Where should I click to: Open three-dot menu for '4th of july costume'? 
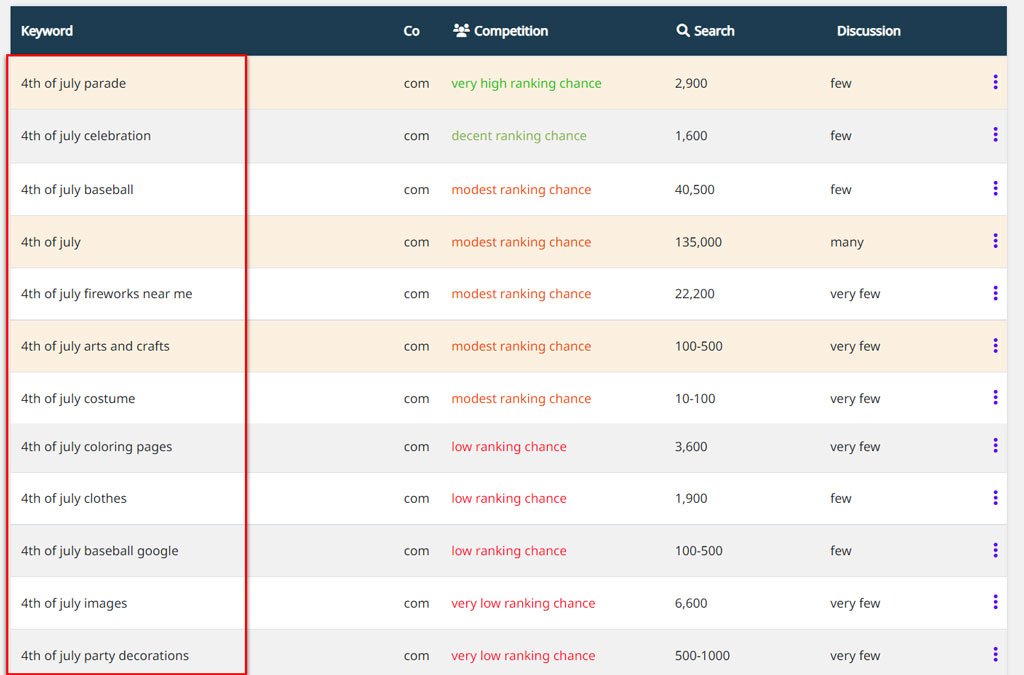click(x=995, y=398)
